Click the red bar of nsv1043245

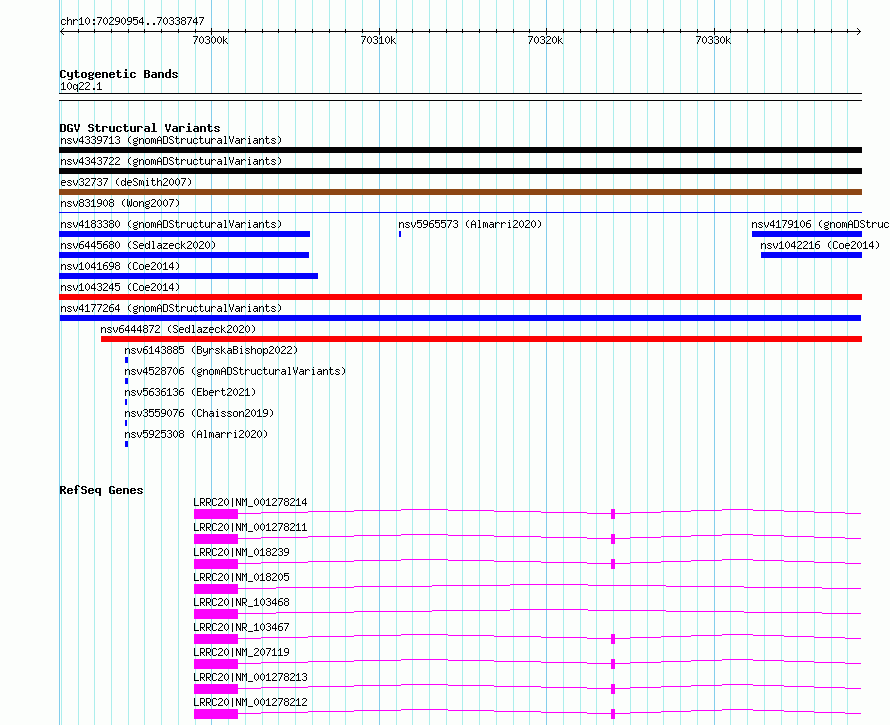[460, 297]
